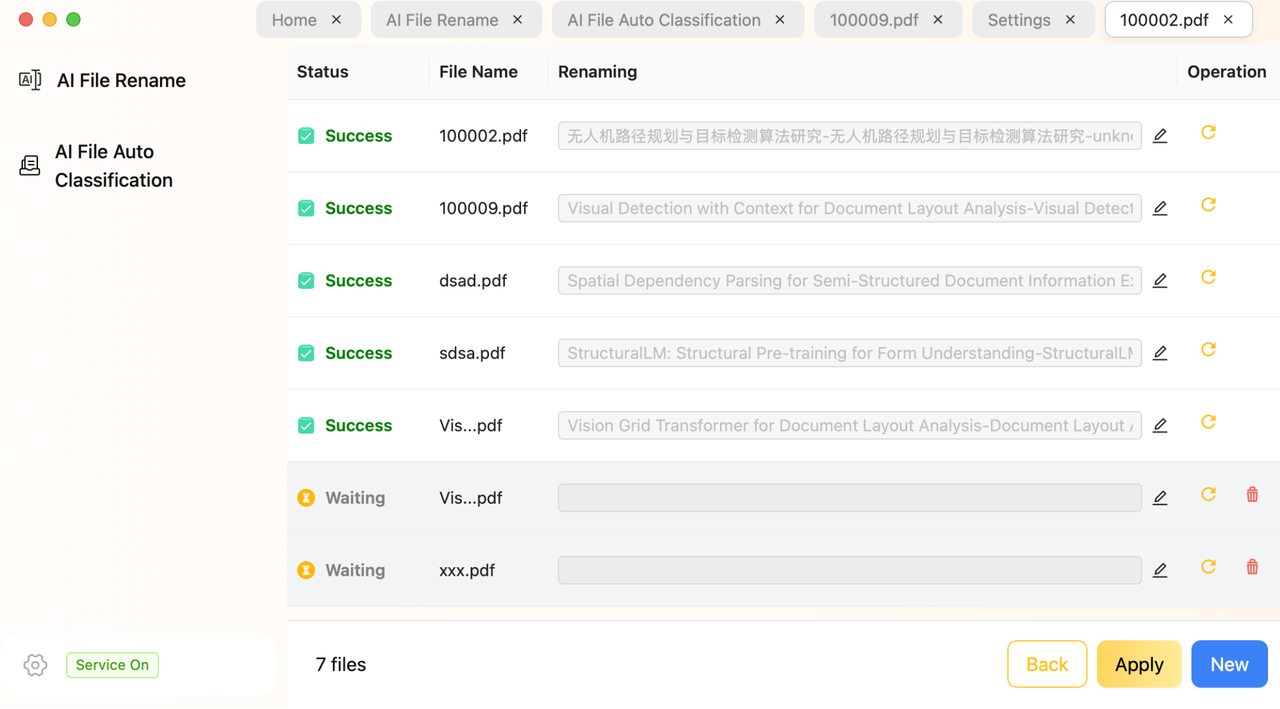The width and height of the screenshot is (1280, 709).
Task: Toggle the success checkbox for sdsa.pdf
Action: 306,353
